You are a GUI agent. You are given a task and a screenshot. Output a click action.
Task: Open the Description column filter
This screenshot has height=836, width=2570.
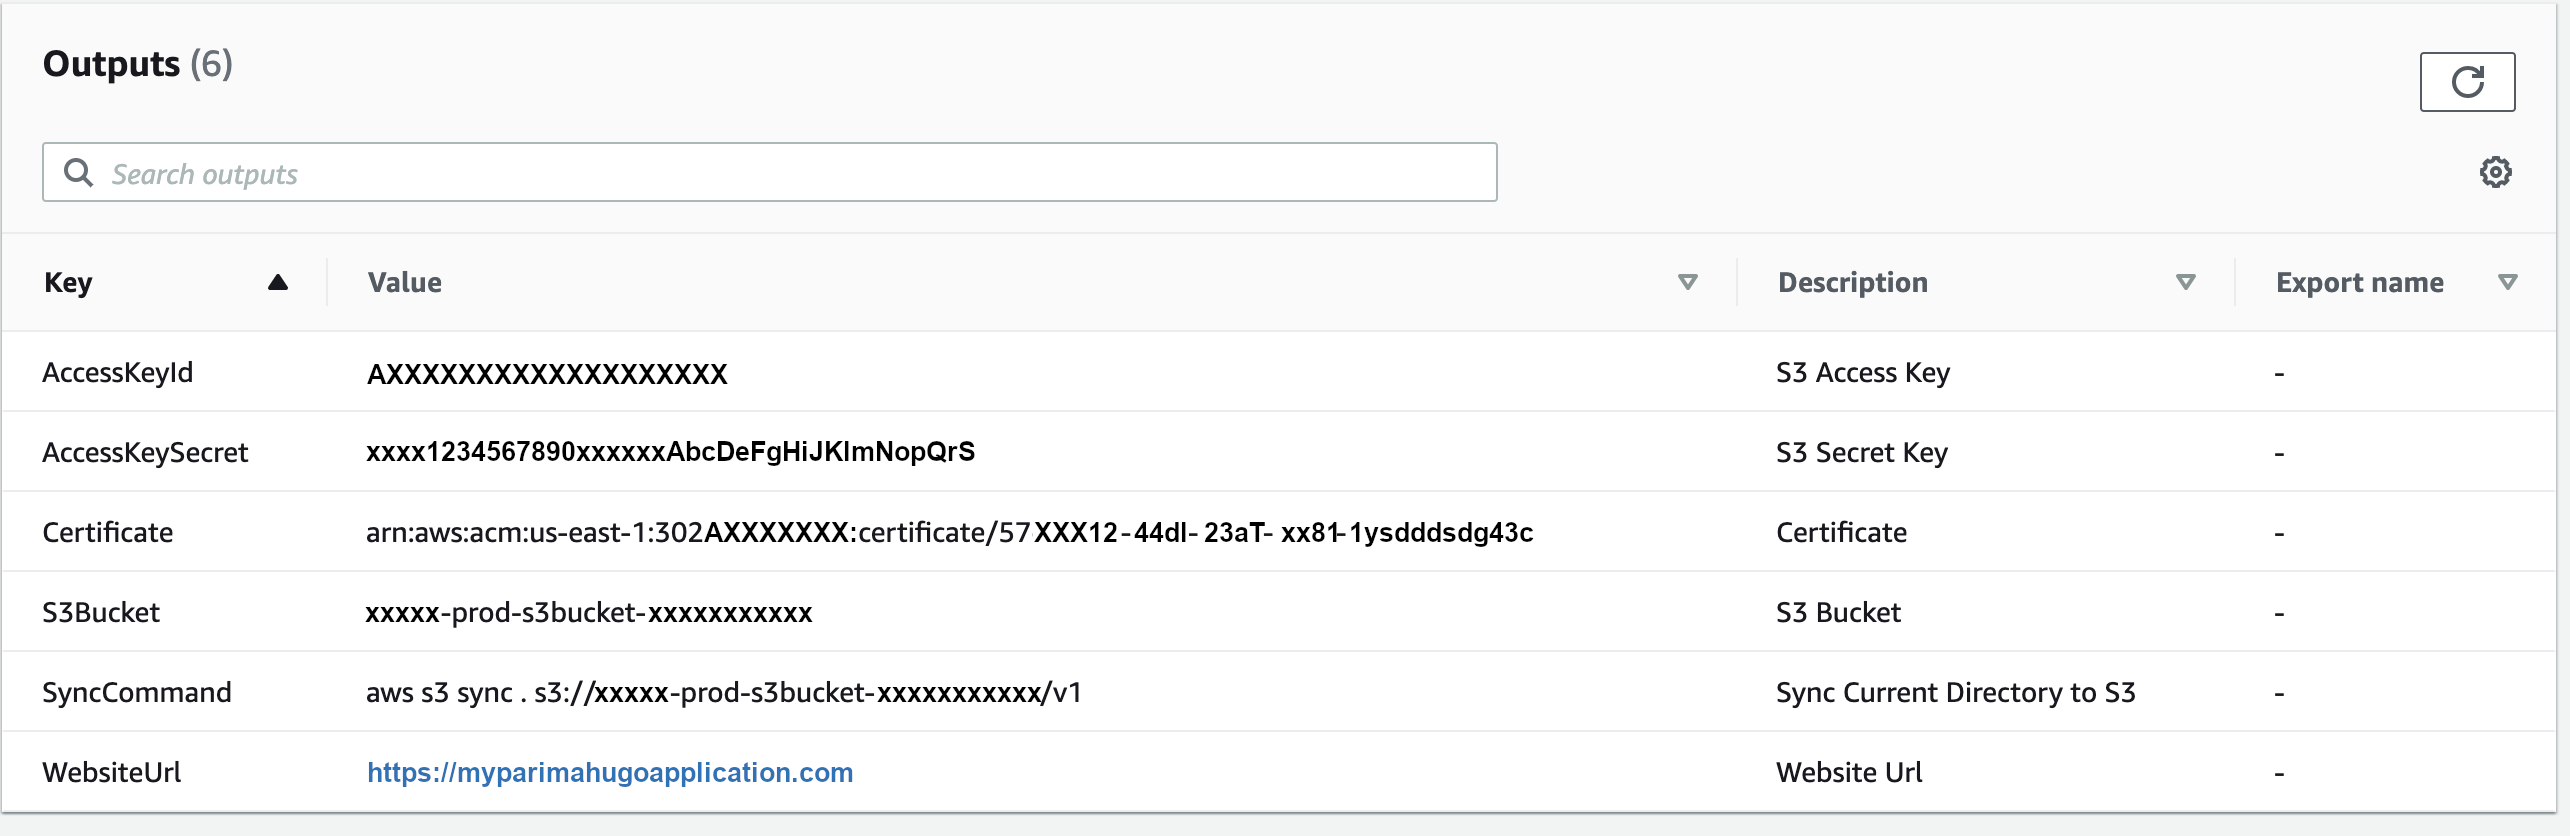(2185, 282)
